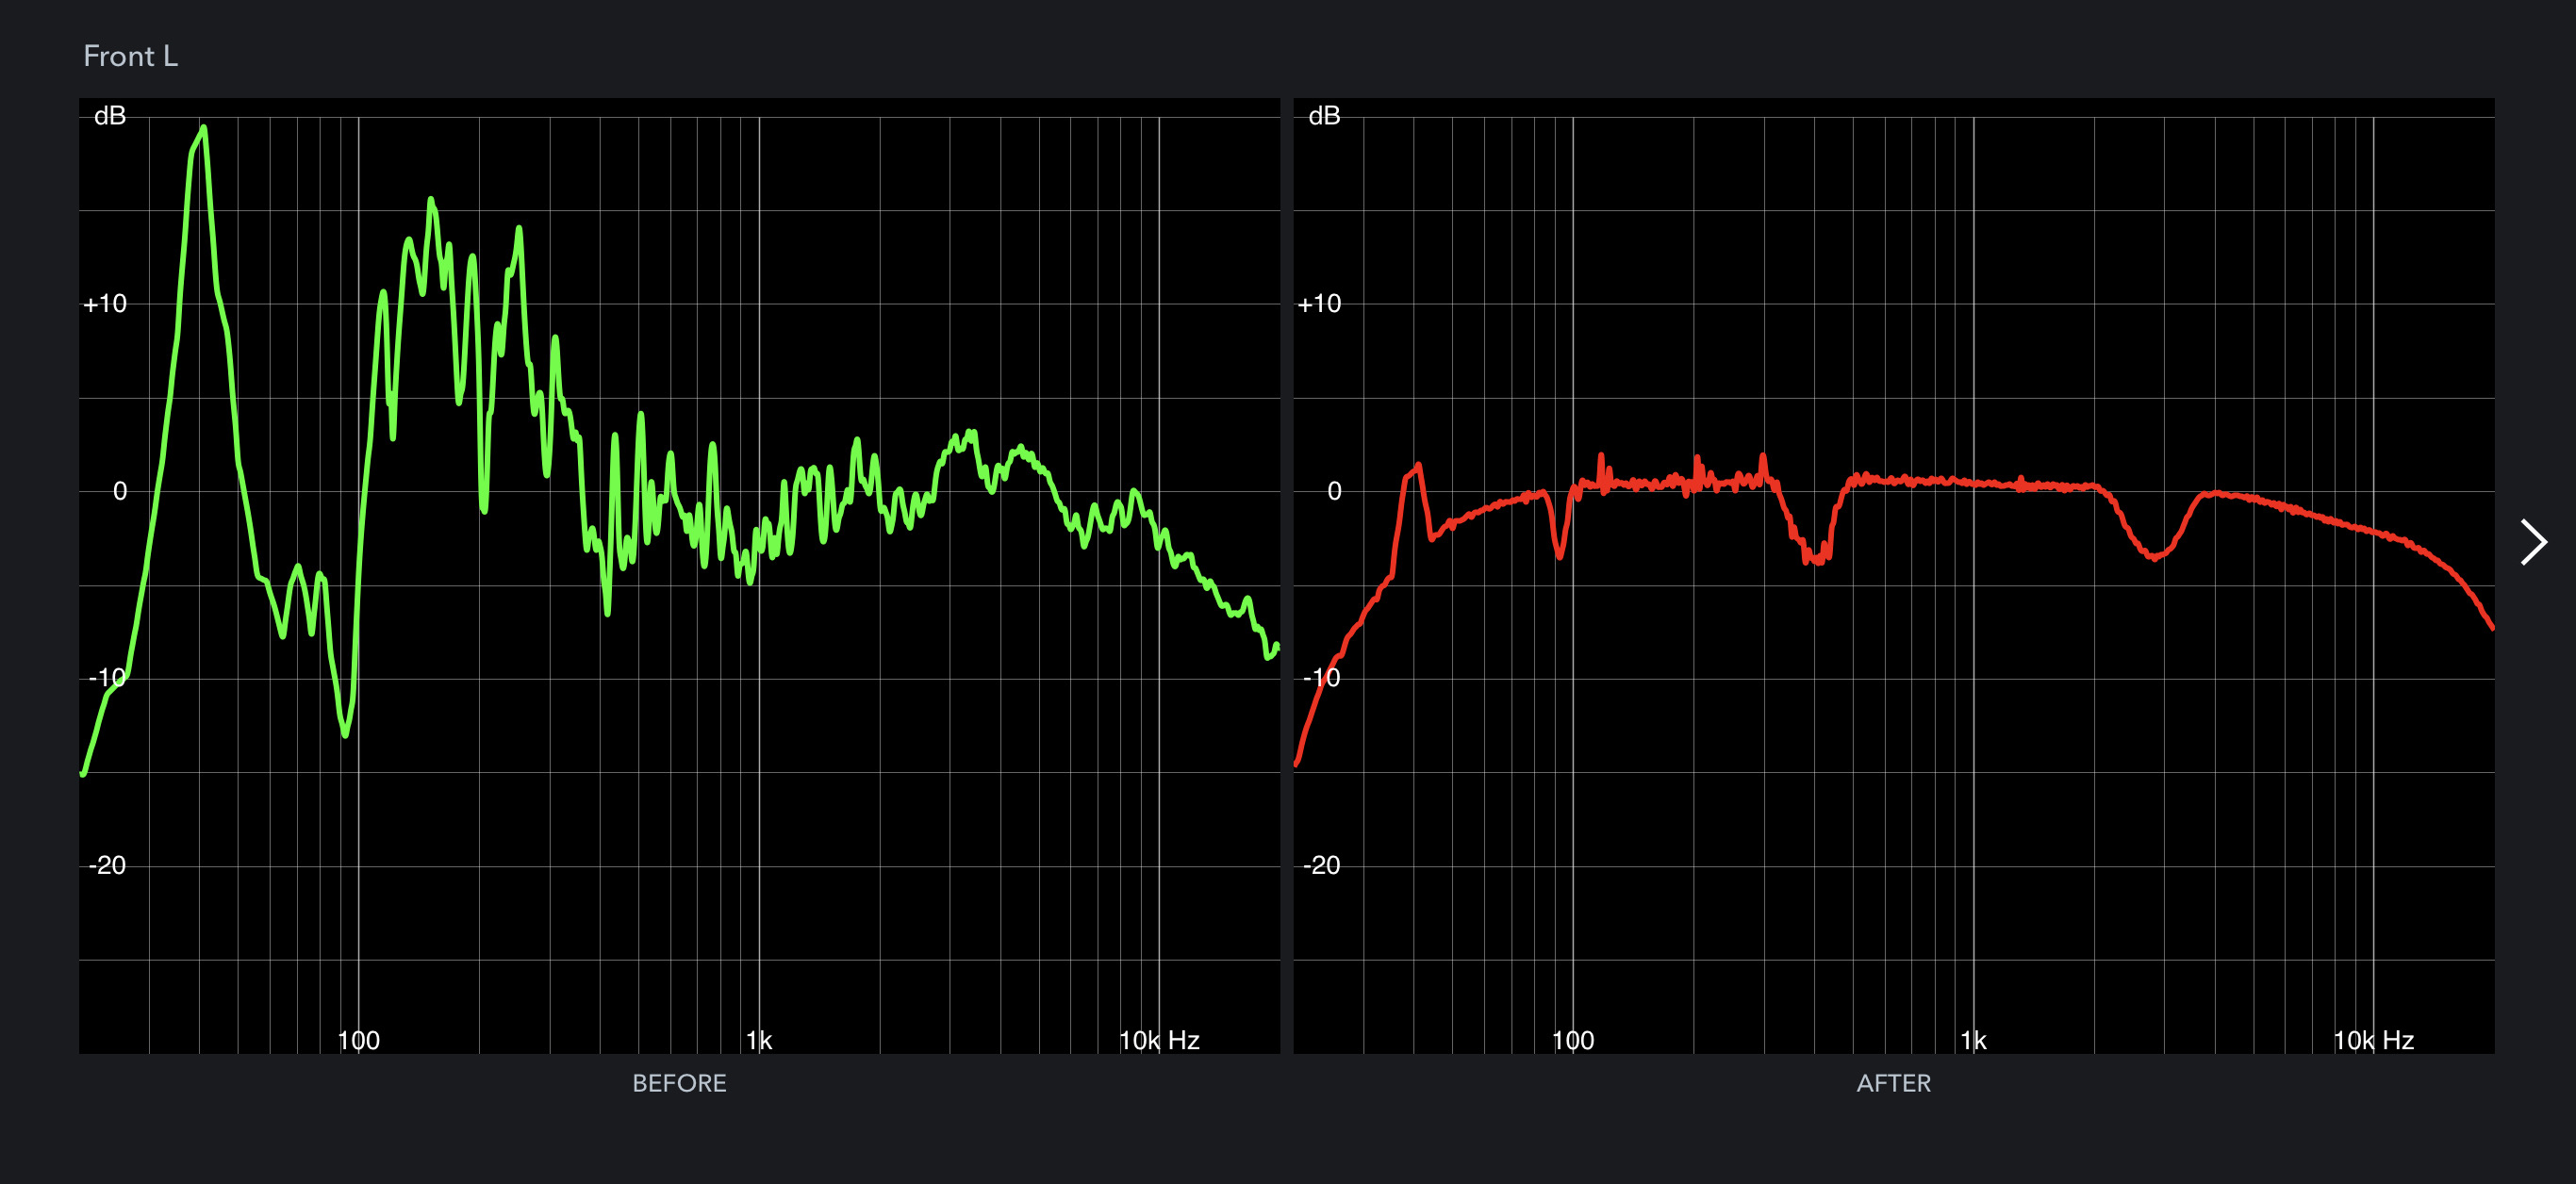Select the AFTER caption below right graph
This screenshot has height=1184, width=2576.
1893,1083
